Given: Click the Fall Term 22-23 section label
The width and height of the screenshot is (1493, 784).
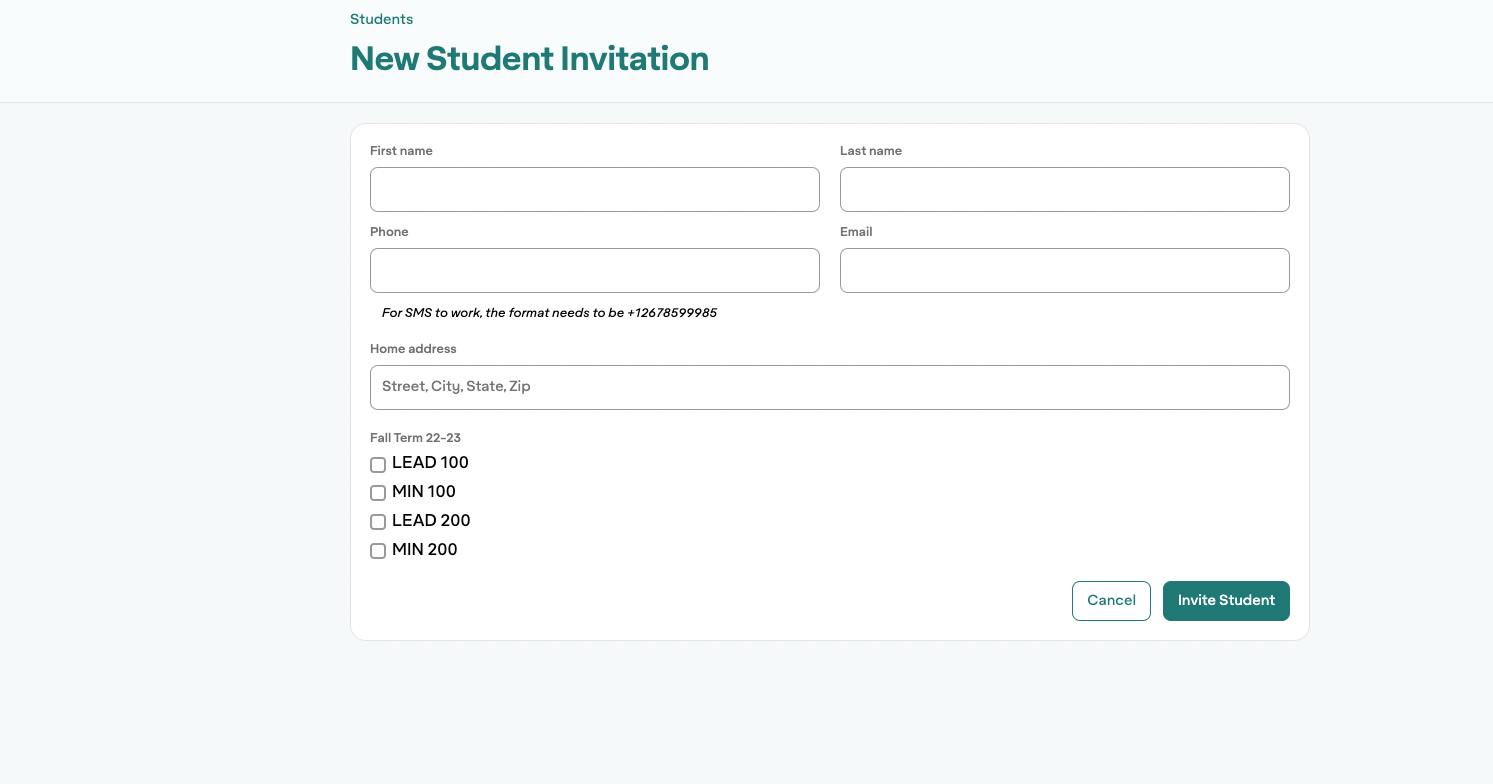Looking at the screenshot, I should (415, 438).
